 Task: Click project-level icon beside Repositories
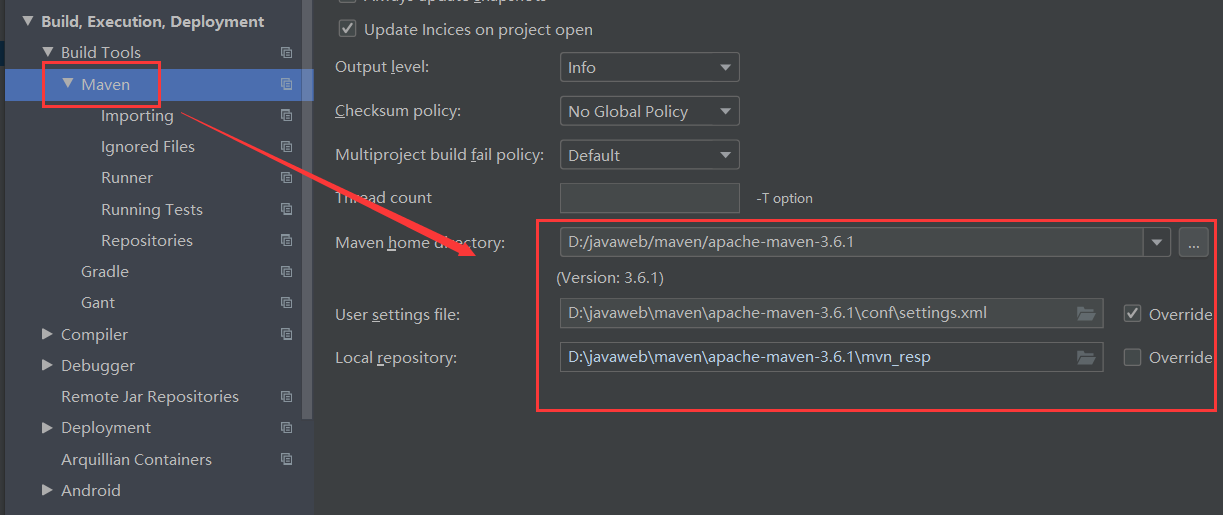tap(287, 241)
